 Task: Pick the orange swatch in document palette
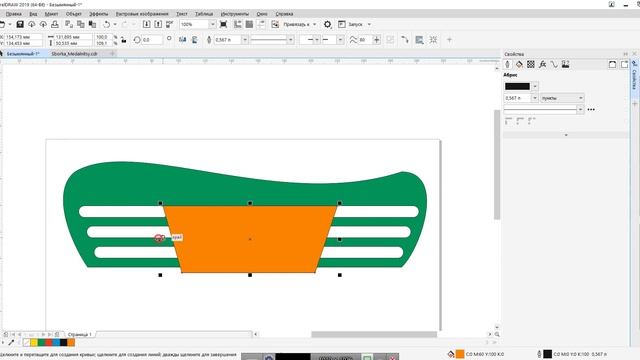[71, 342]
